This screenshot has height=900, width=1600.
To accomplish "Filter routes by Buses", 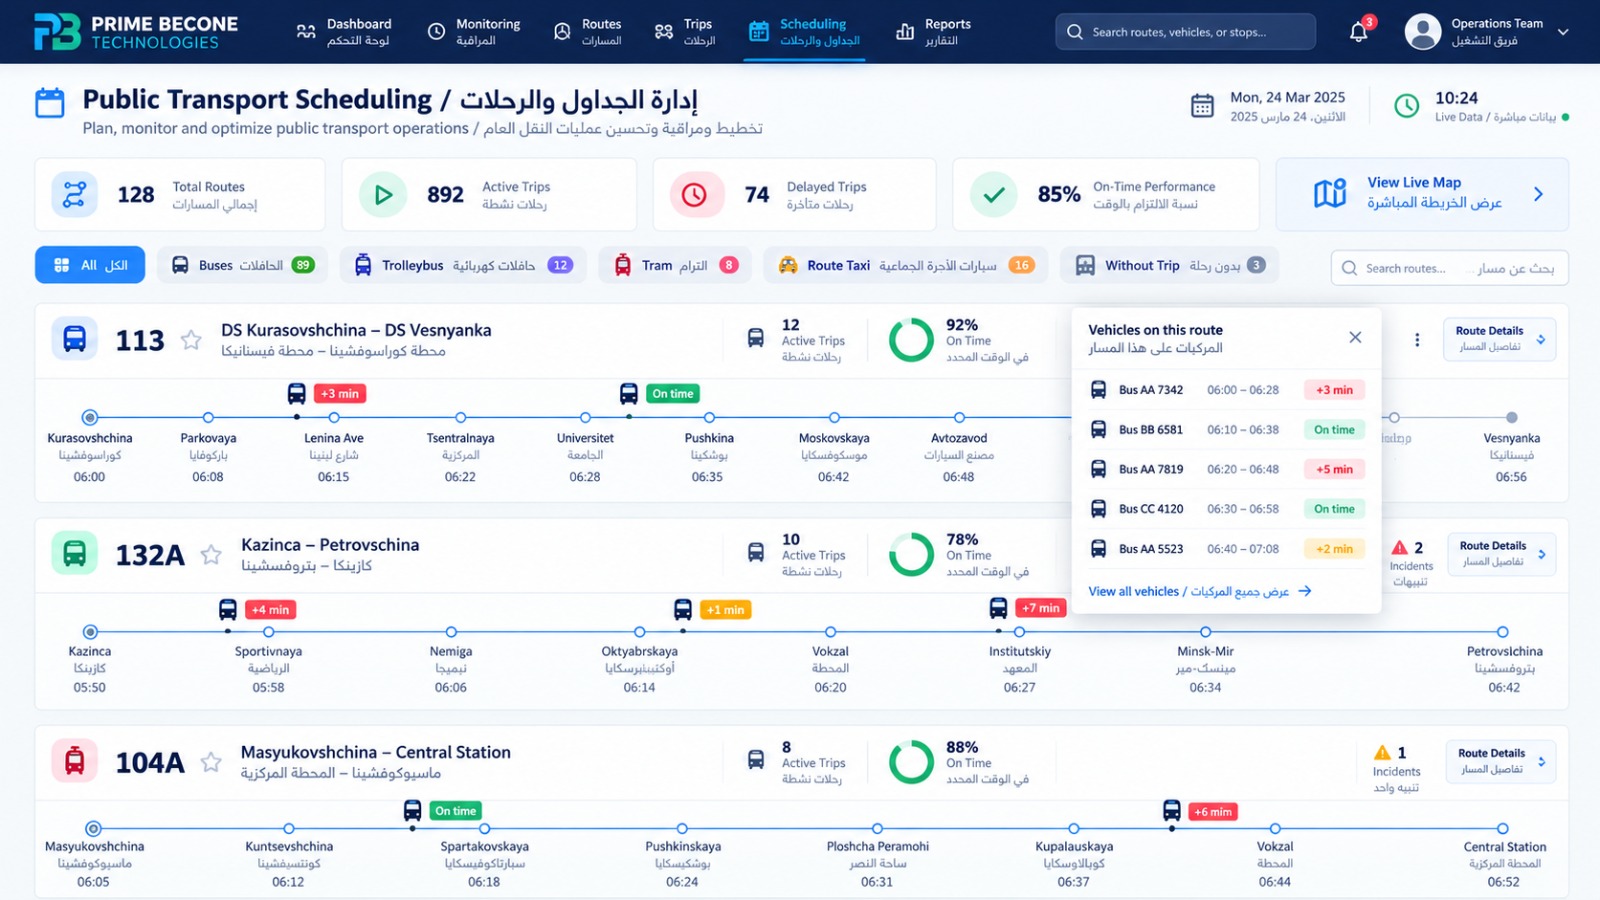I will pos(242,265).
